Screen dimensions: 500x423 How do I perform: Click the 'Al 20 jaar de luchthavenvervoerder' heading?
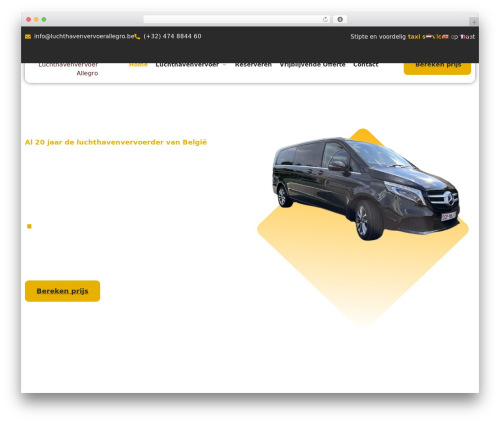pyautogui.click(x=116, y=142)
